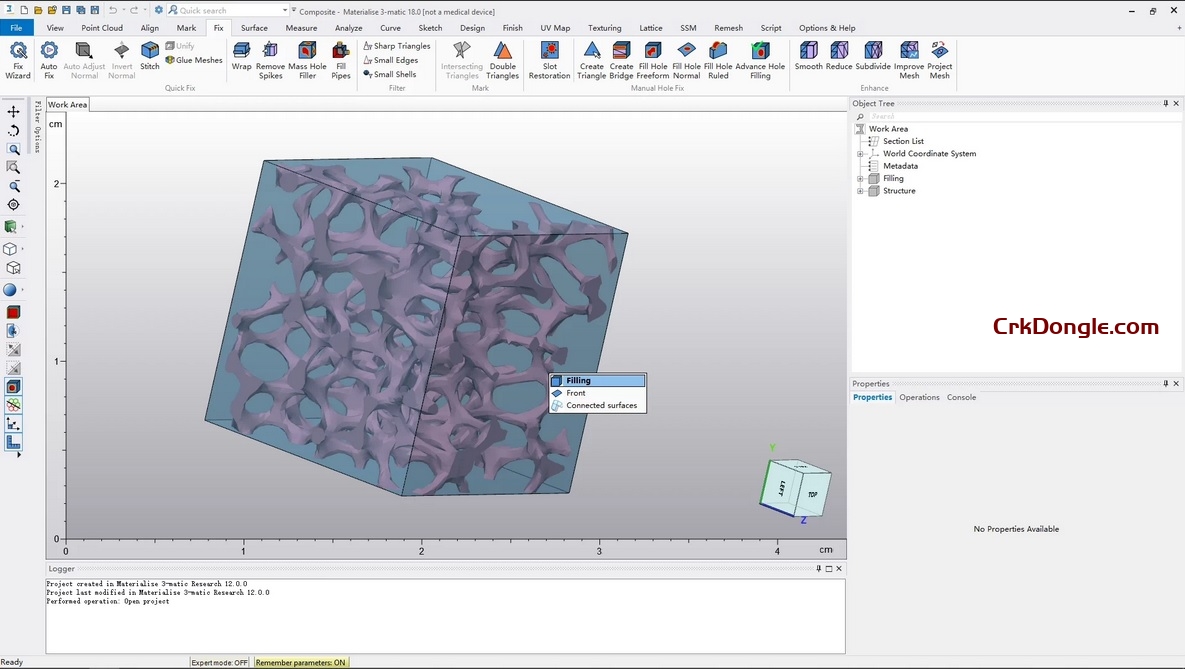
Task: Run the Auto Fix tool
Action: [48, 58]
